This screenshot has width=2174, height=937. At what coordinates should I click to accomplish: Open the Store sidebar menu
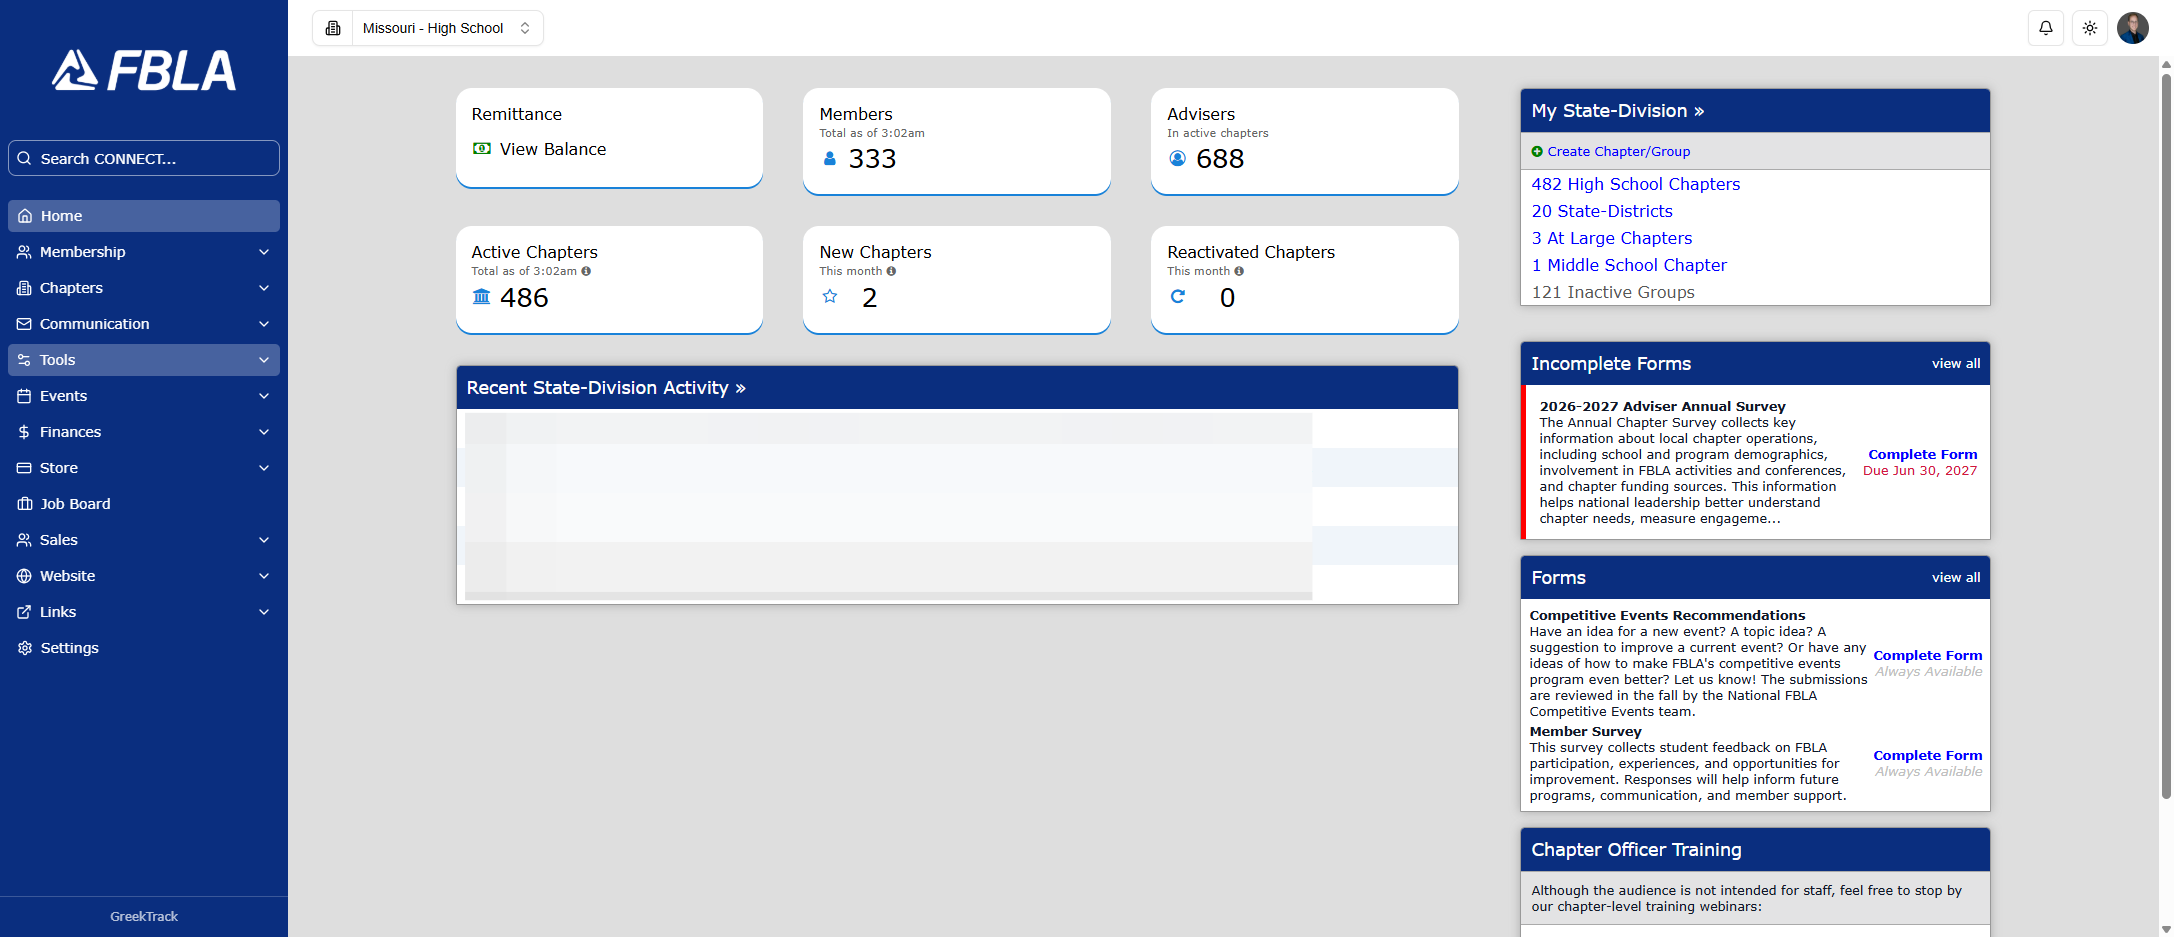point(144,468)
